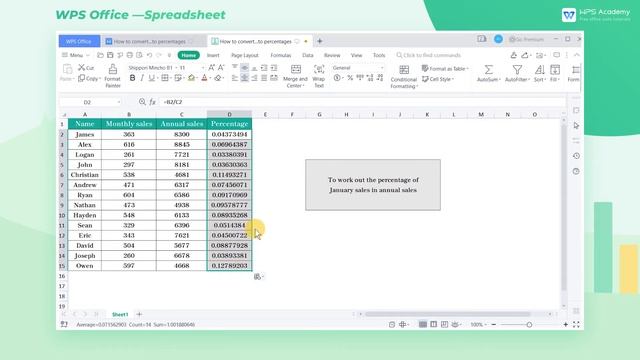The height and width of the screenshot is (360, 640).
Task: Click the Borders icon
Action: click(164, 78)
